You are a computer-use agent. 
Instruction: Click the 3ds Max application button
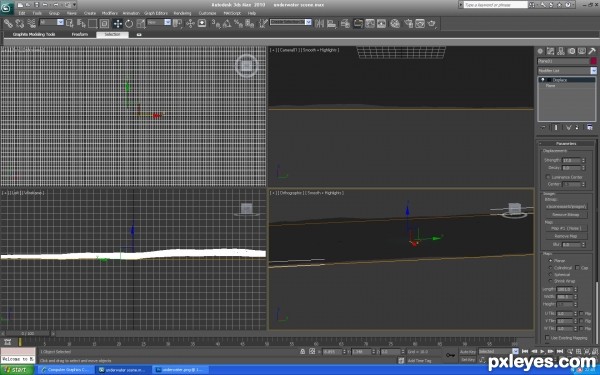click(x=7, y=8)
